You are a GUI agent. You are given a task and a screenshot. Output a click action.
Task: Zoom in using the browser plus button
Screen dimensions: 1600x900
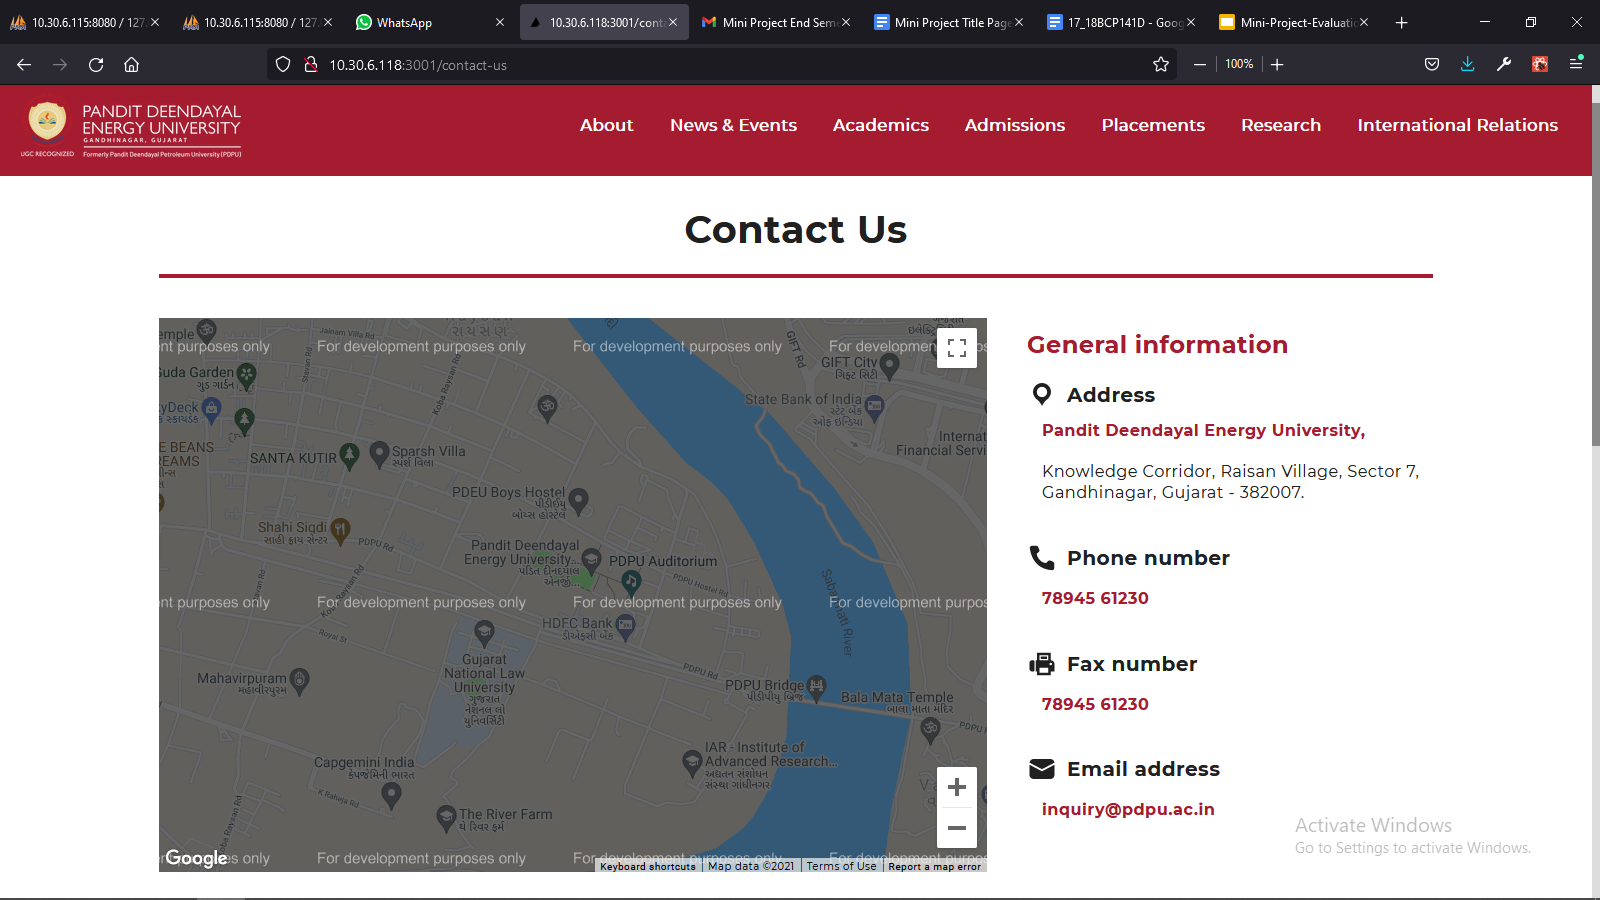point(1277,64)
